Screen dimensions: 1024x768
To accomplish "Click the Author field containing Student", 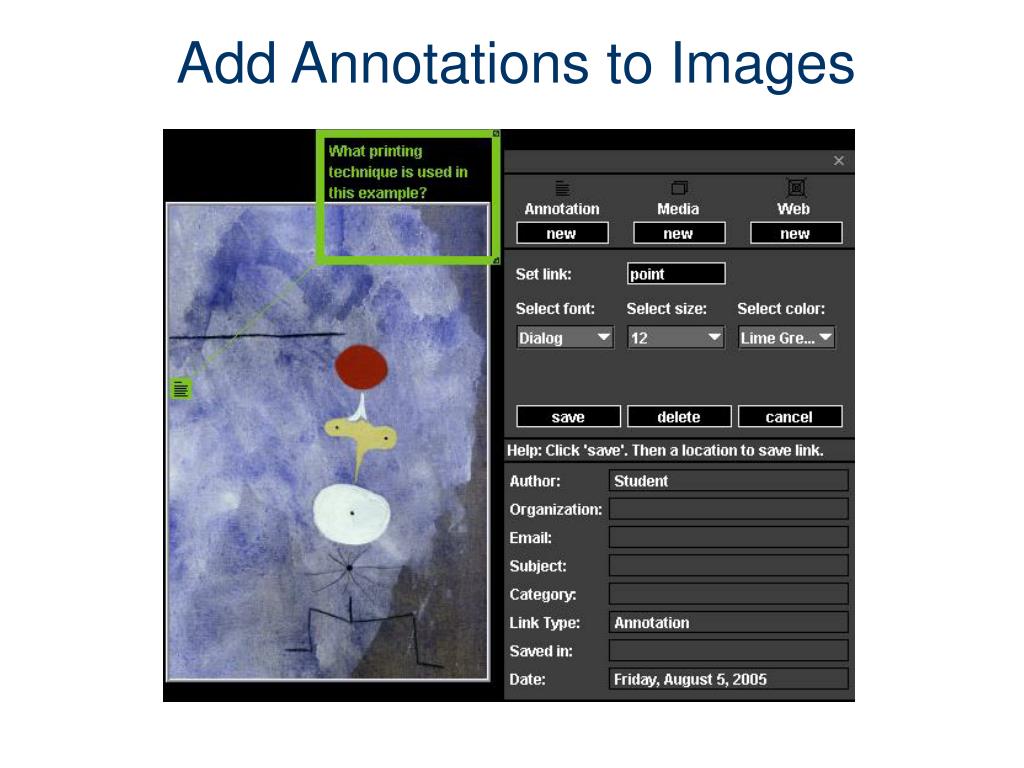I will coord(729,481).
